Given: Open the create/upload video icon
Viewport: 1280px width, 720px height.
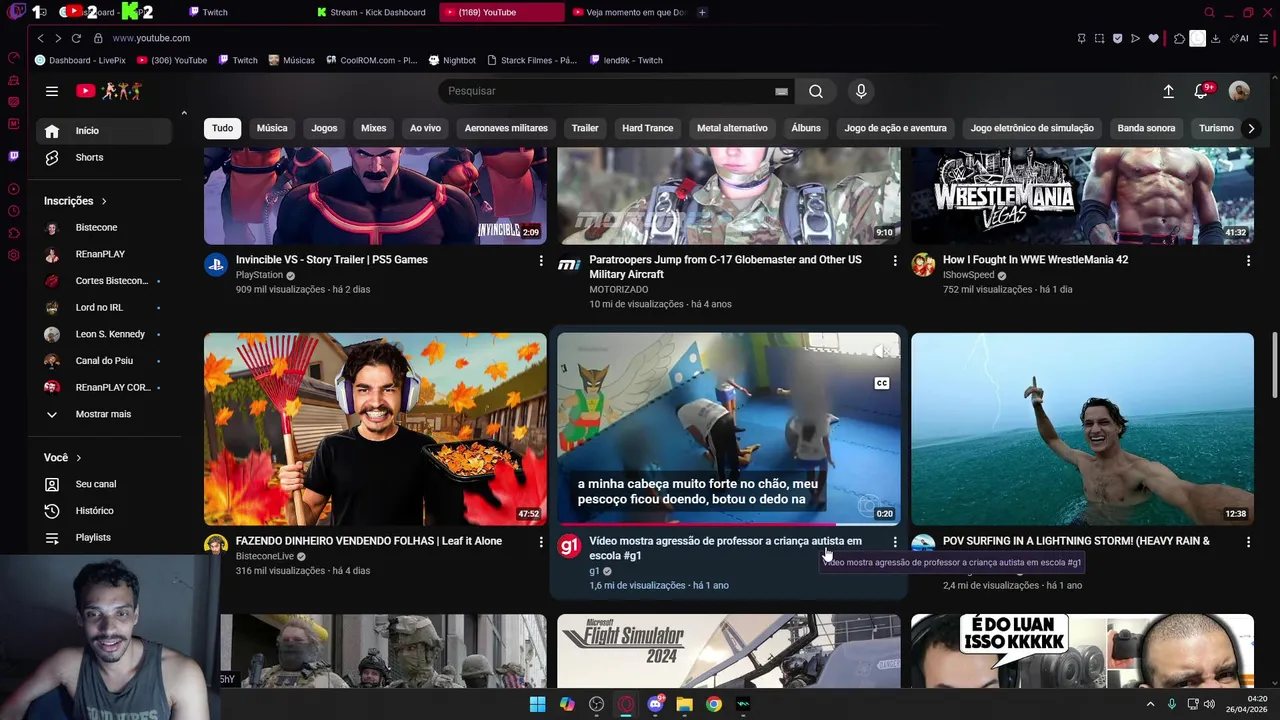Looking at the screenshot, I should tap(1168, 91).
